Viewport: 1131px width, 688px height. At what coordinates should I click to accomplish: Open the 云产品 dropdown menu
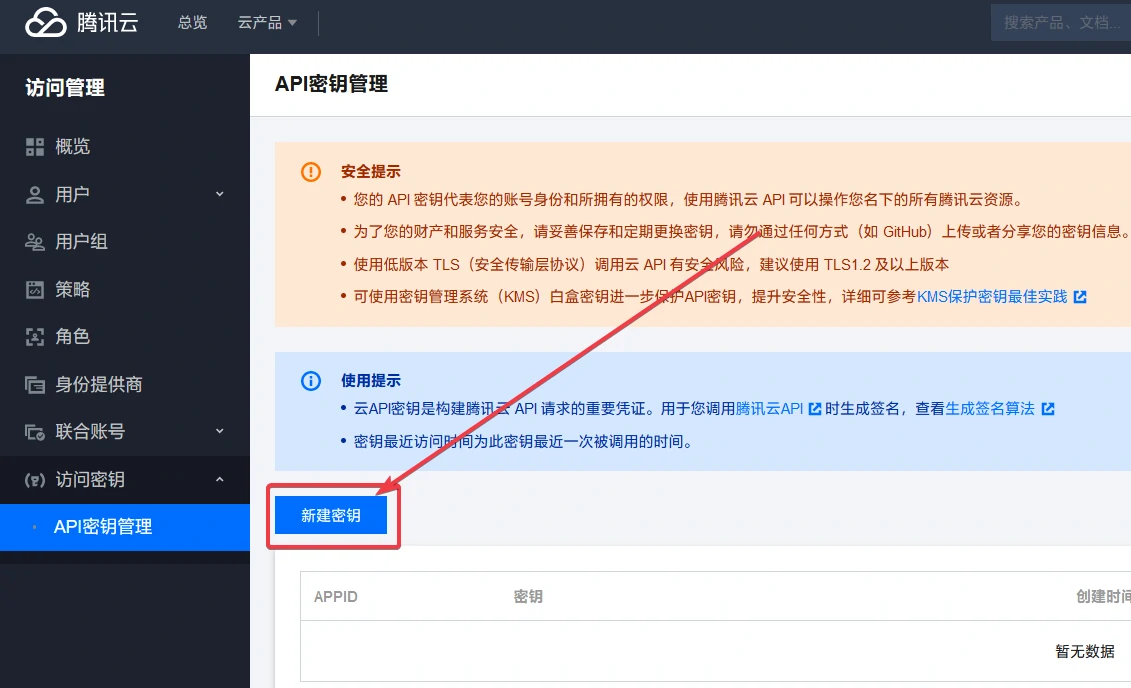267,22
